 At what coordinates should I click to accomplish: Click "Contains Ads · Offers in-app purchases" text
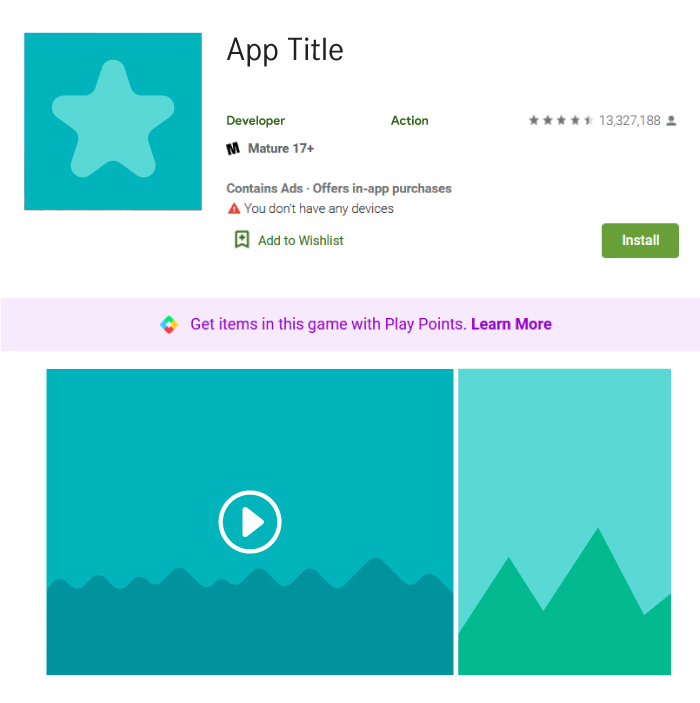pyautogui.click(x=339, y=188)
